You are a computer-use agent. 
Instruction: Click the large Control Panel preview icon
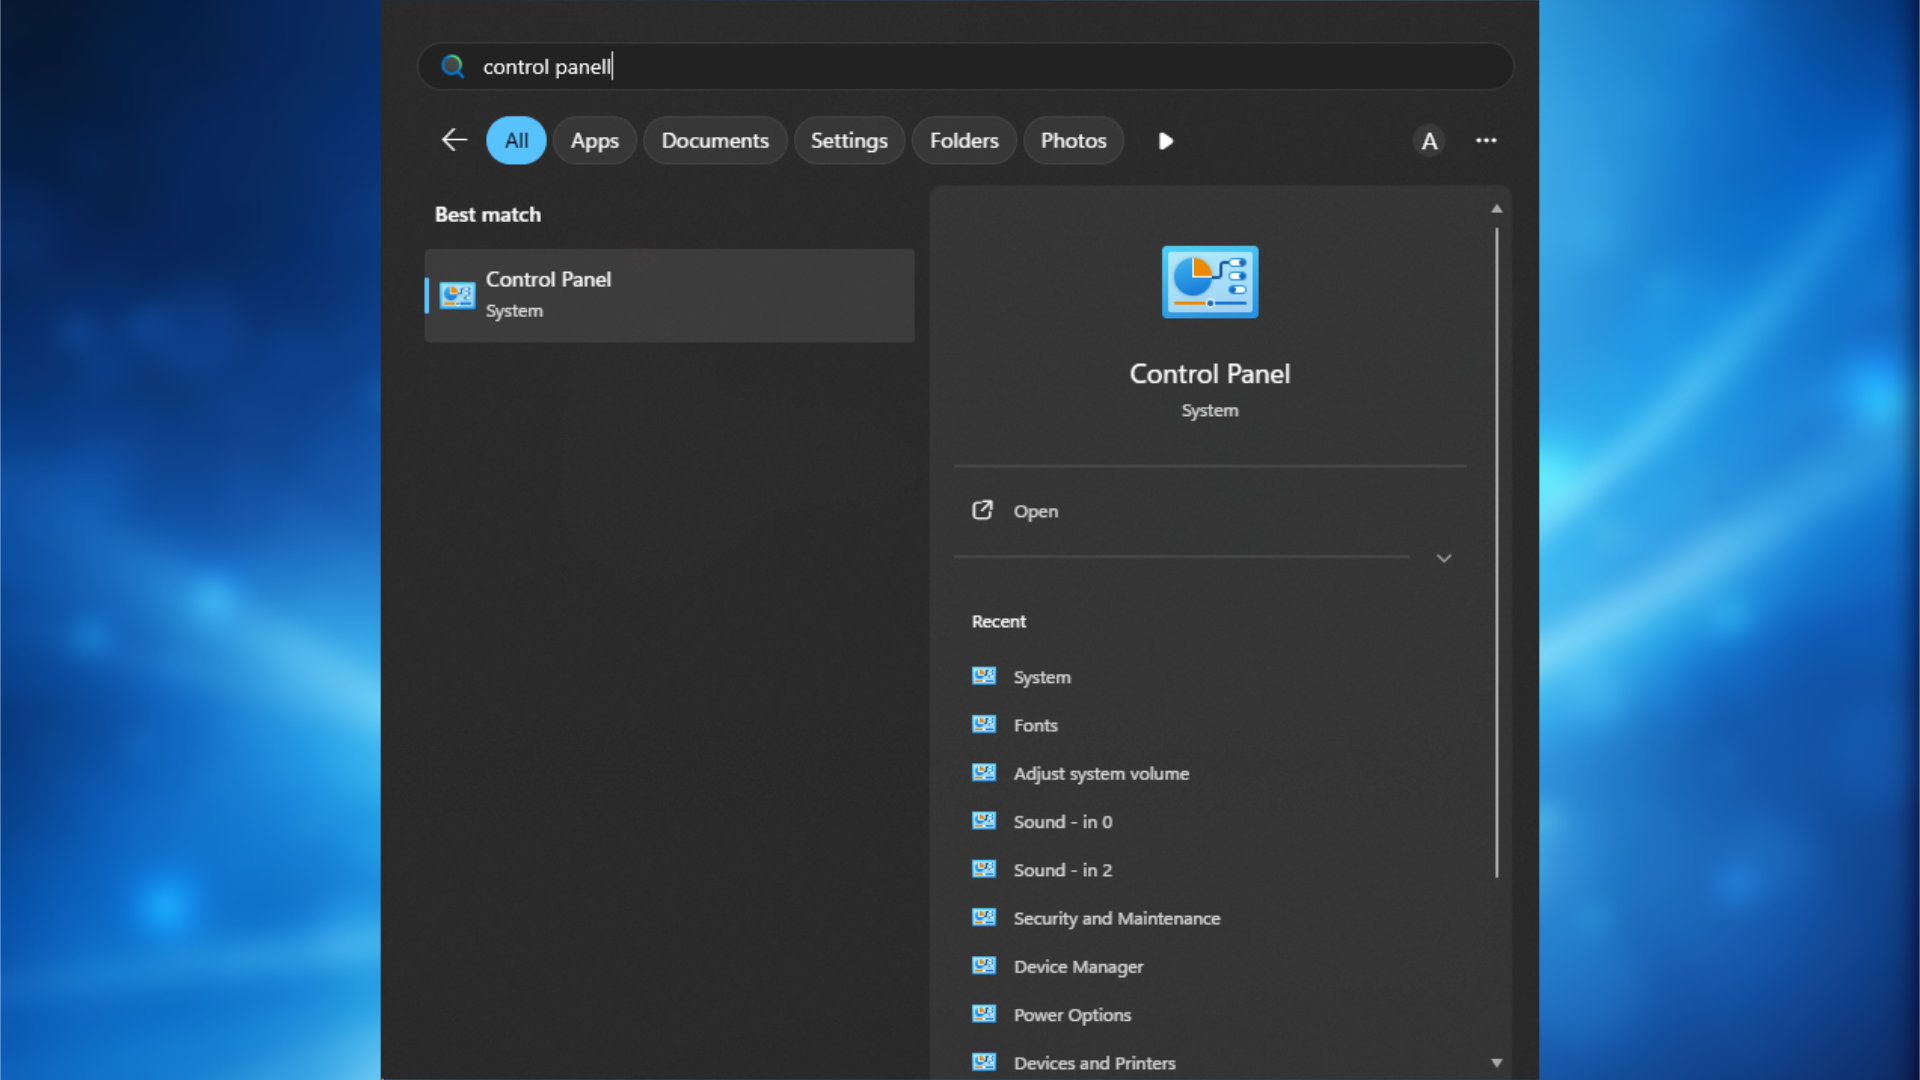tap(1209, 281)
